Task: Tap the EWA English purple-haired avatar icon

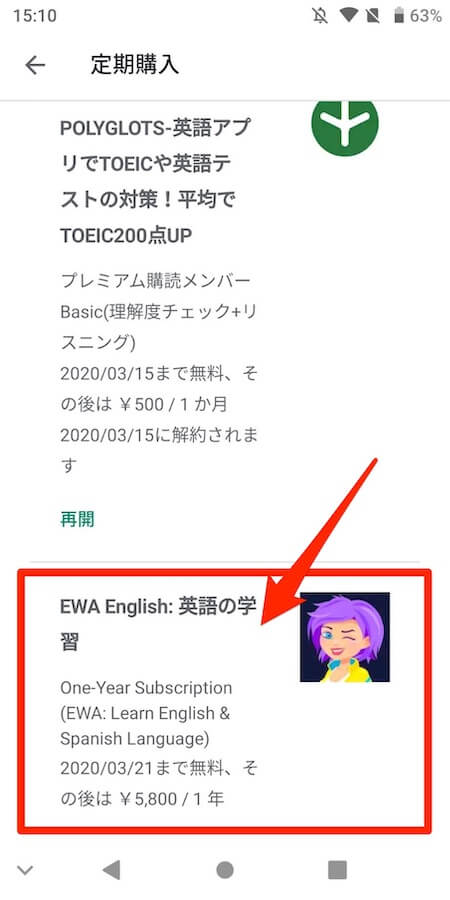Action: click(x=345, y=637)
